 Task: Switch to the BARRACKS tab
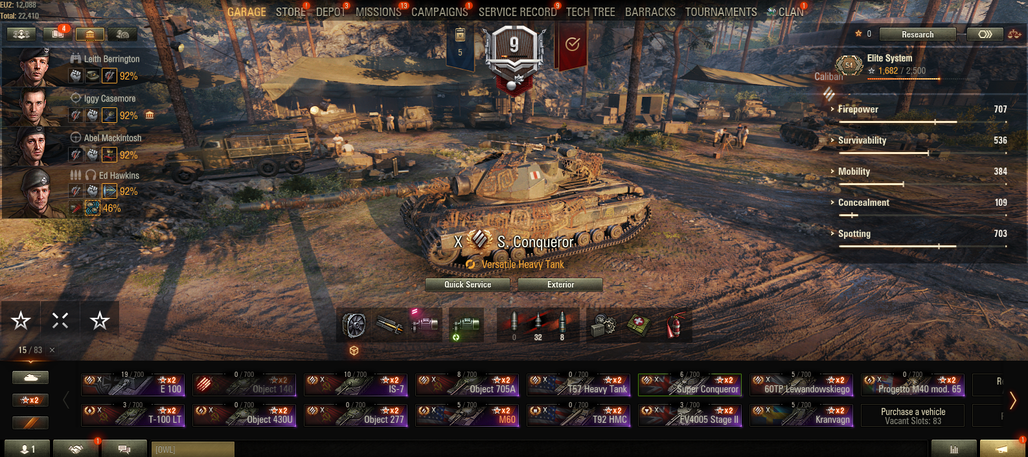650,12
